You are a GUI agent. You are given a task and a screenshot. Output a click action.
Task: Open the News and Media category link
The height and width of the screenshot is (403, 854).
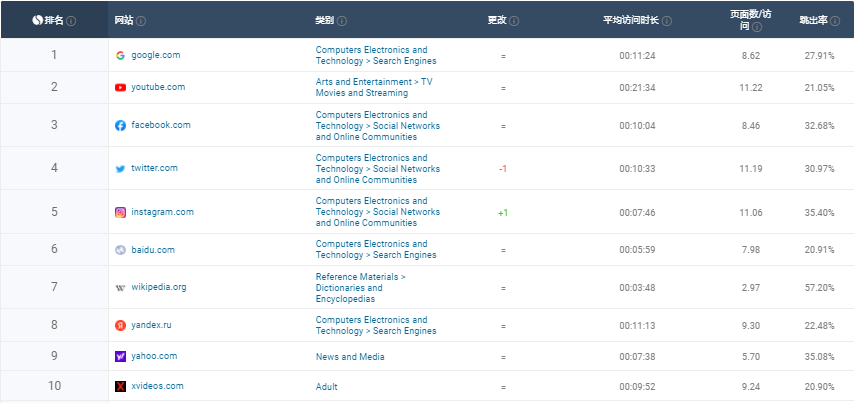pyautogui.click(x=350, y=356)
